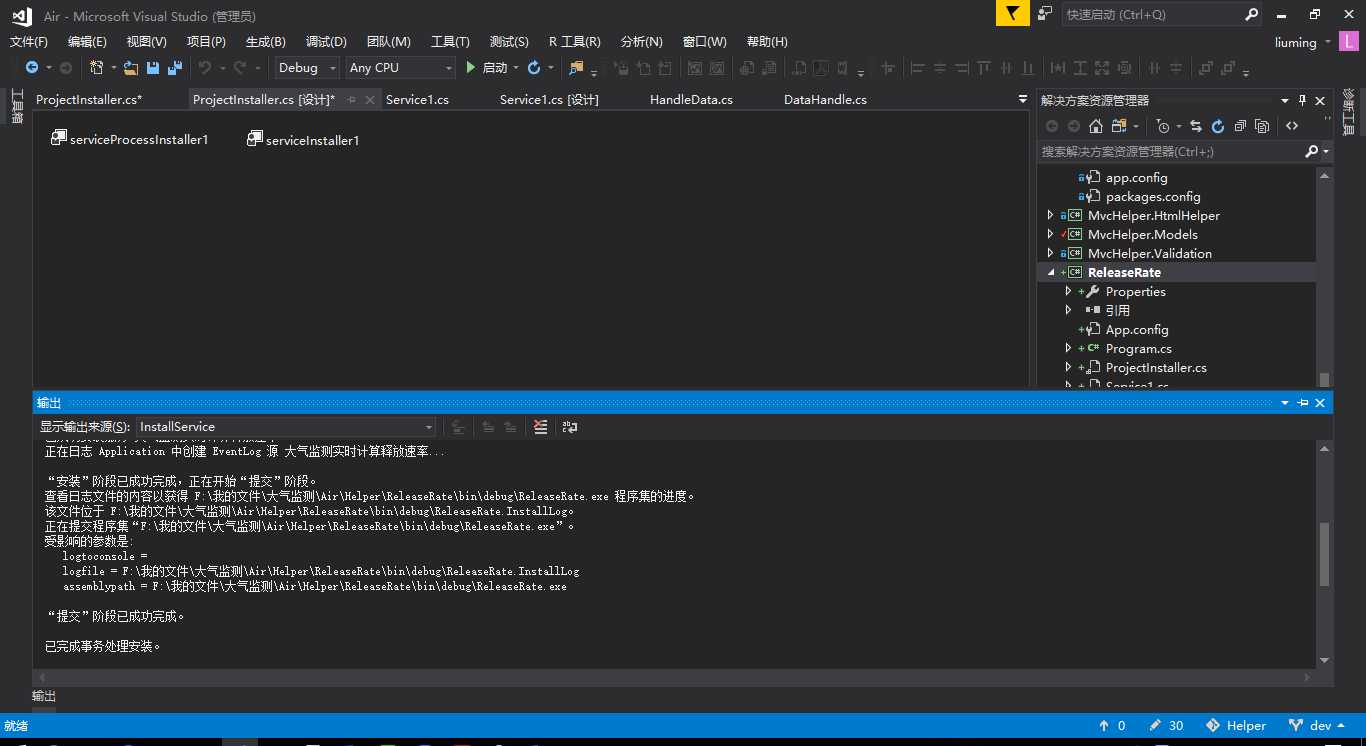1366x746 pixels.
Task: Click the feedback flag notification icon
Action: click(x=1013, y=14)
